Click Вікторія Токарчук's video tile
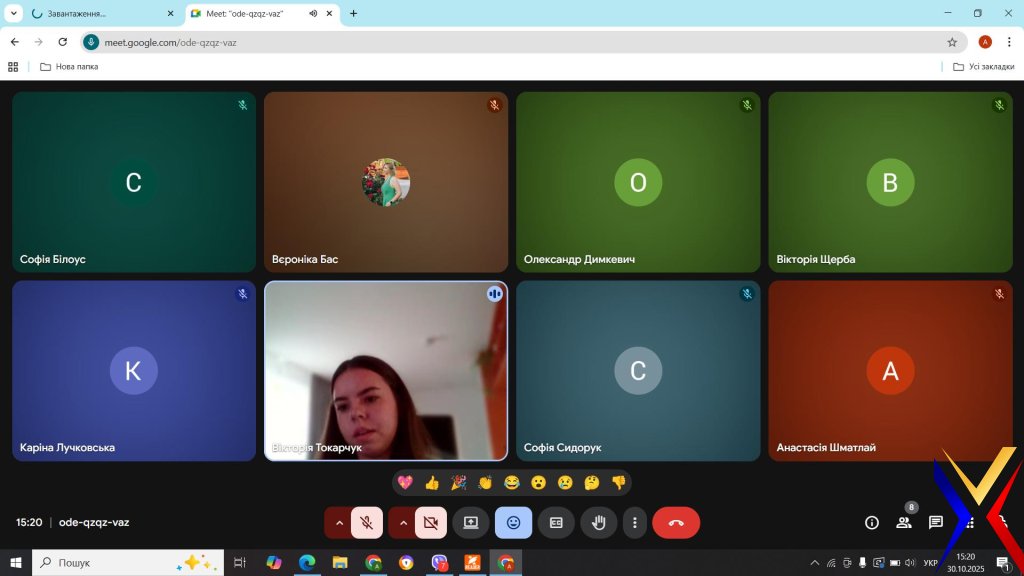Viewport: 1024px width, 576px height. coord(385,370)
